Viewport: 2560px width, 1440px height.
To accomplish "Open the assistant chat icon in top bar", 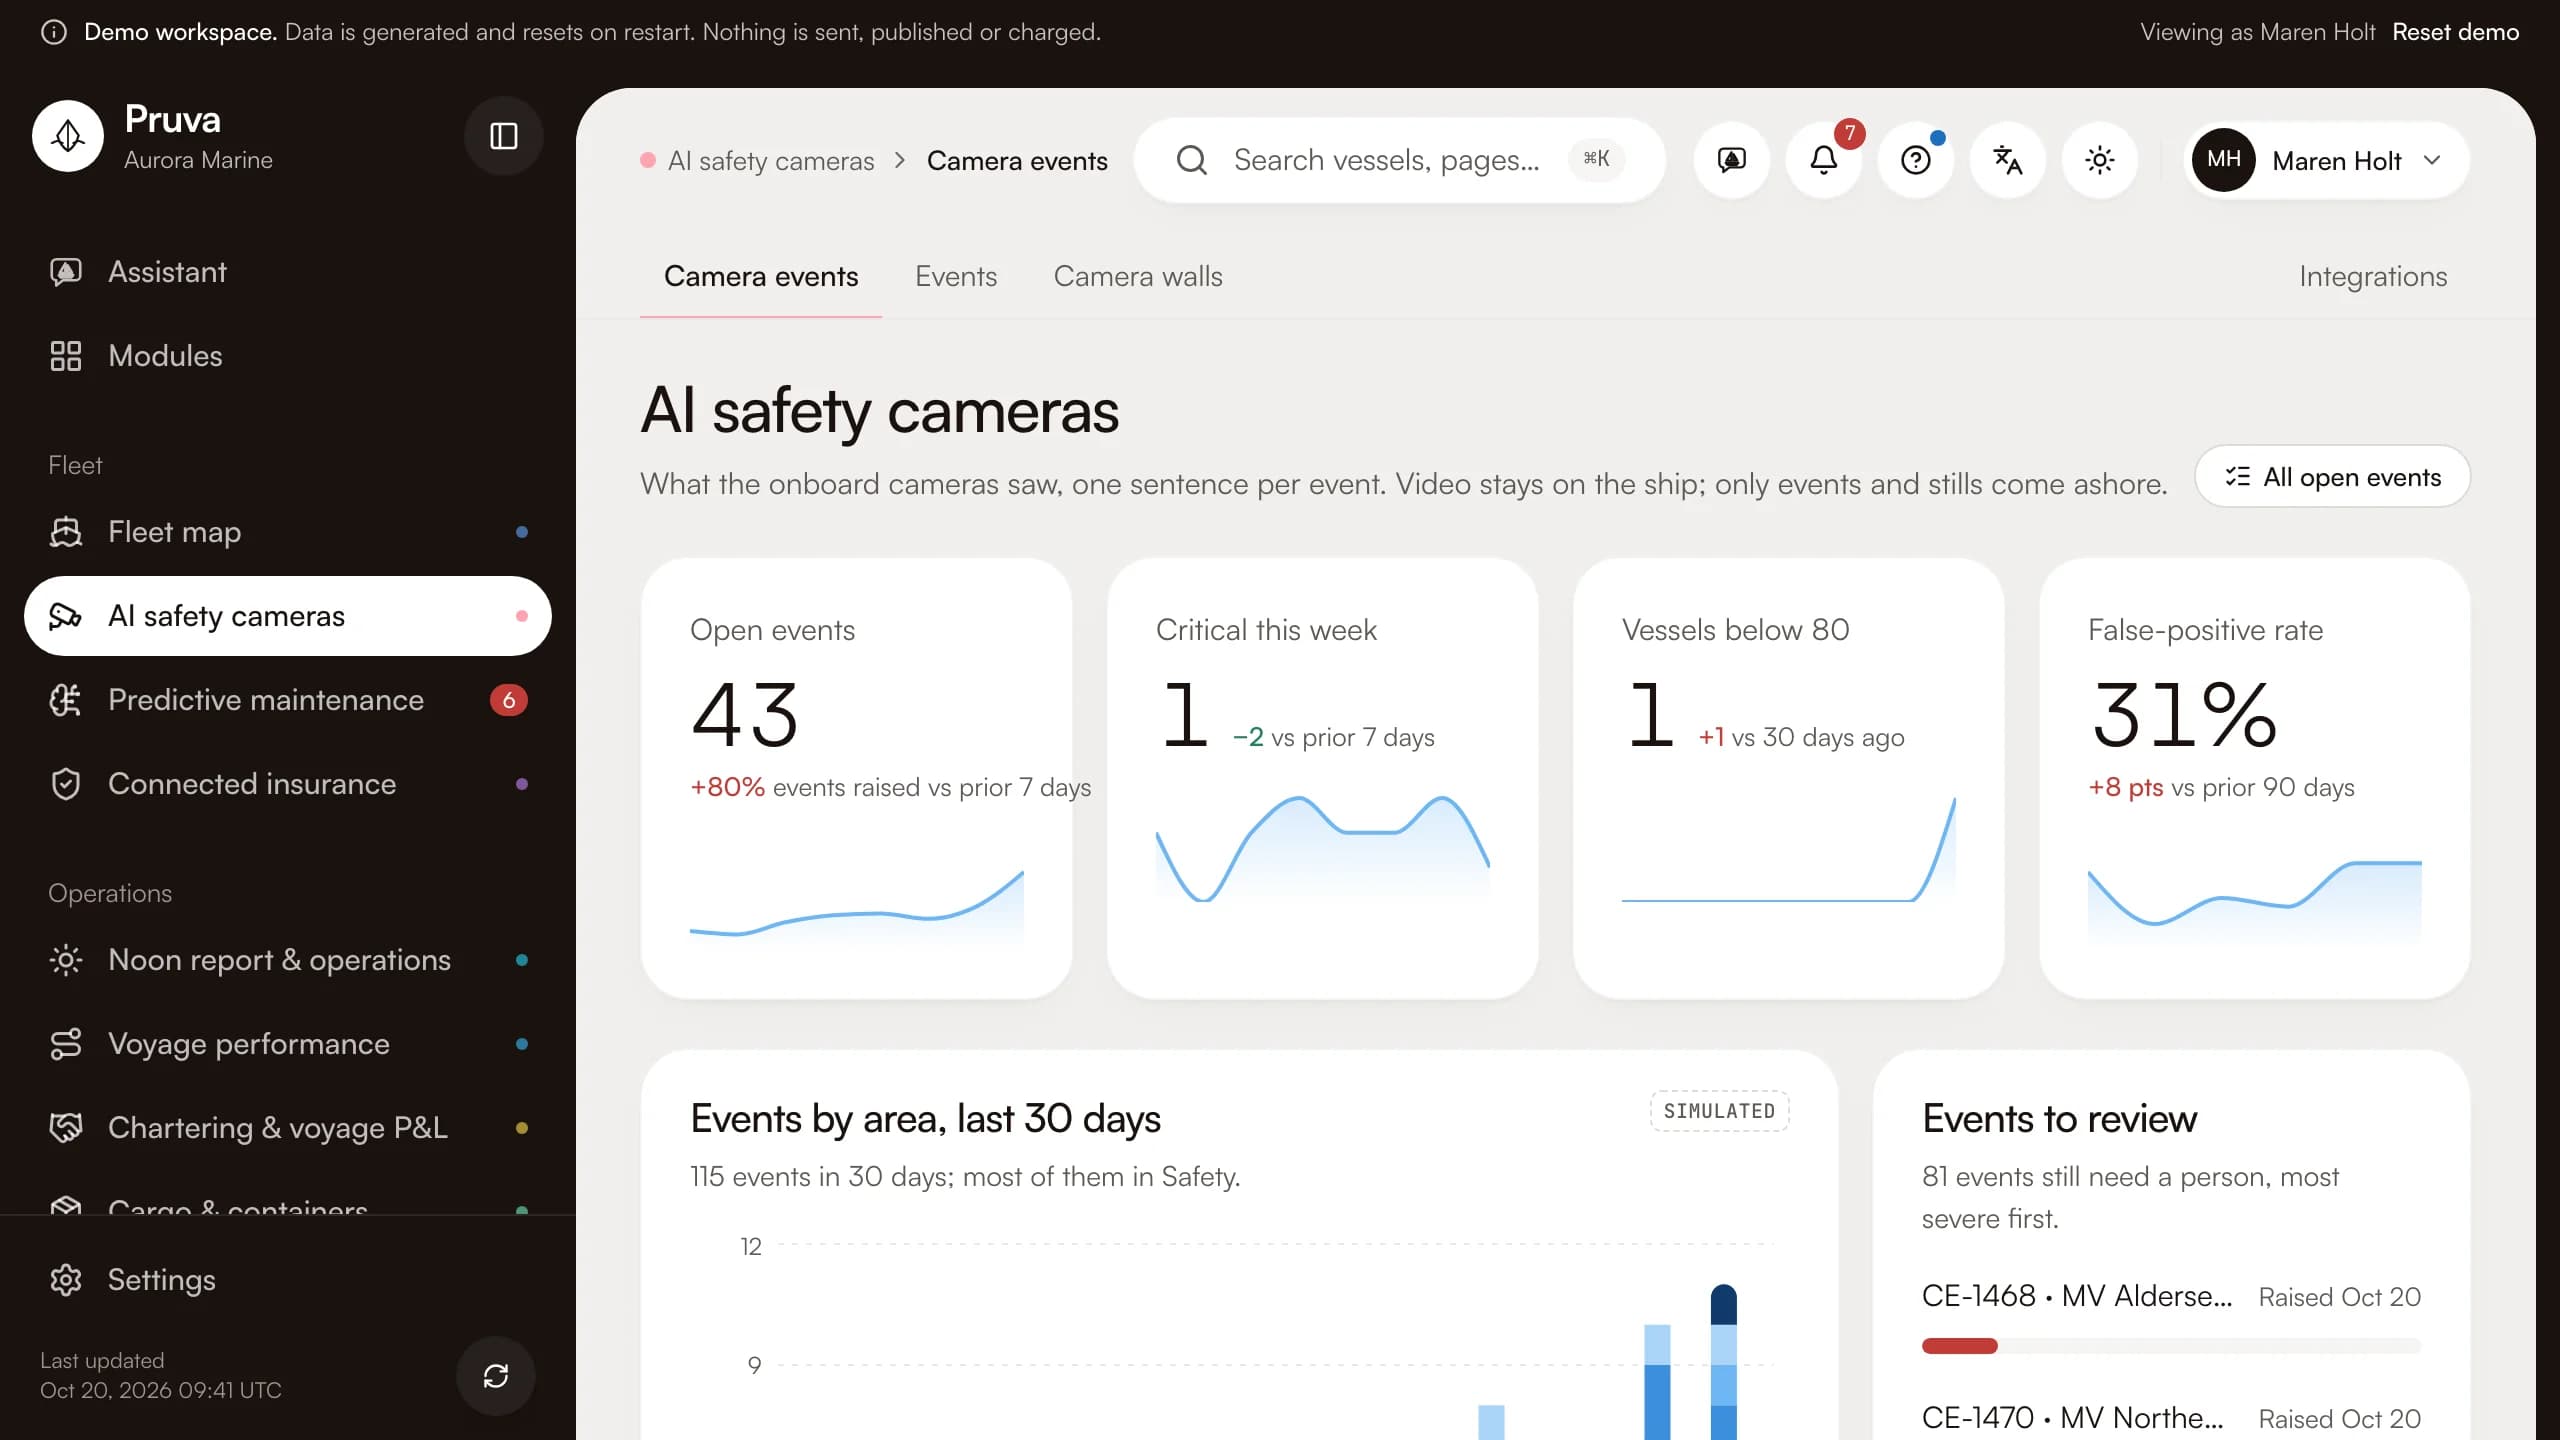I will click(1732, 160).
